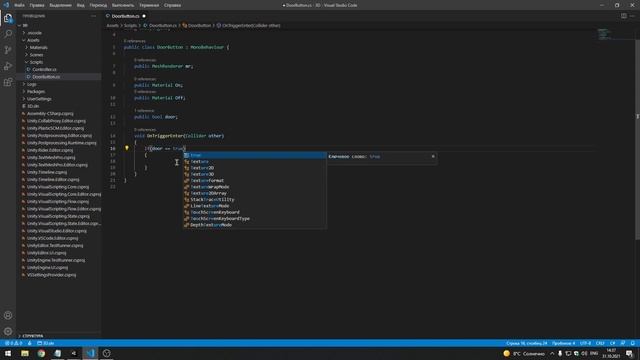The width and height of the screenshot is (640, 360).
Task: Open the Extensions view
Action: pyautogui.click(x=8, y=82)
